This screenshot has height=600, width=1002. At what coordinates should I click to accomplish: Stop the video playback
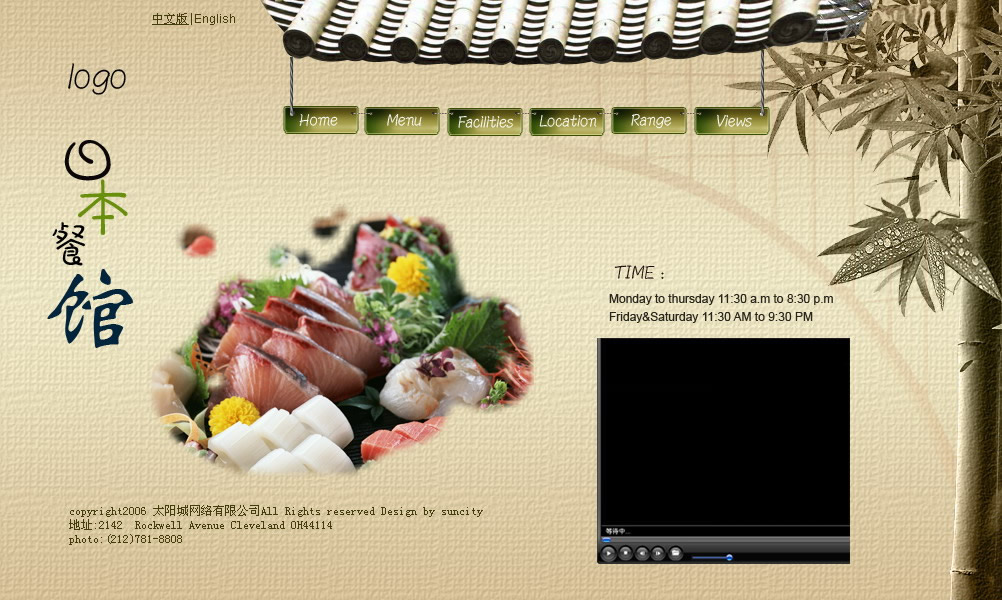tap(626, 553)
